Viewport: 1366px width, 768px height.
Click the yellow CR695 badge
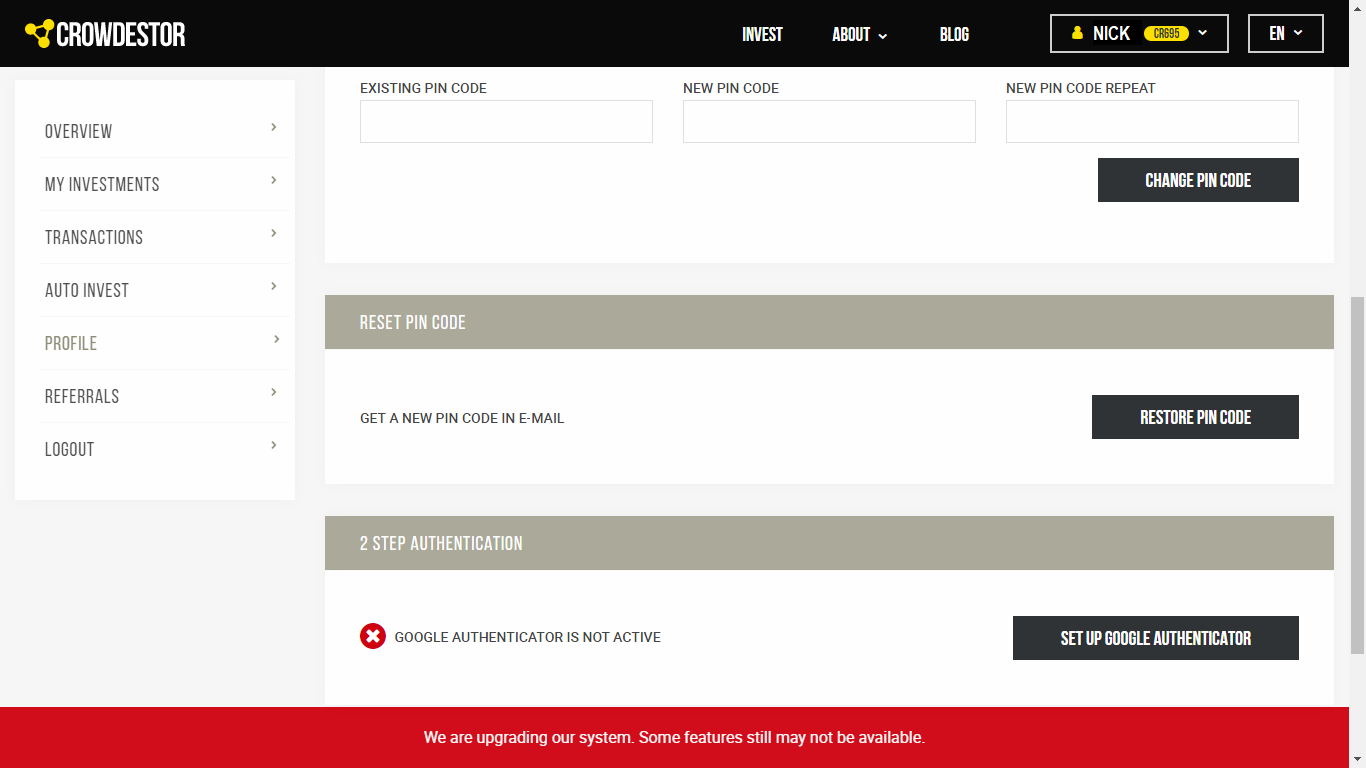(1166, 33)
